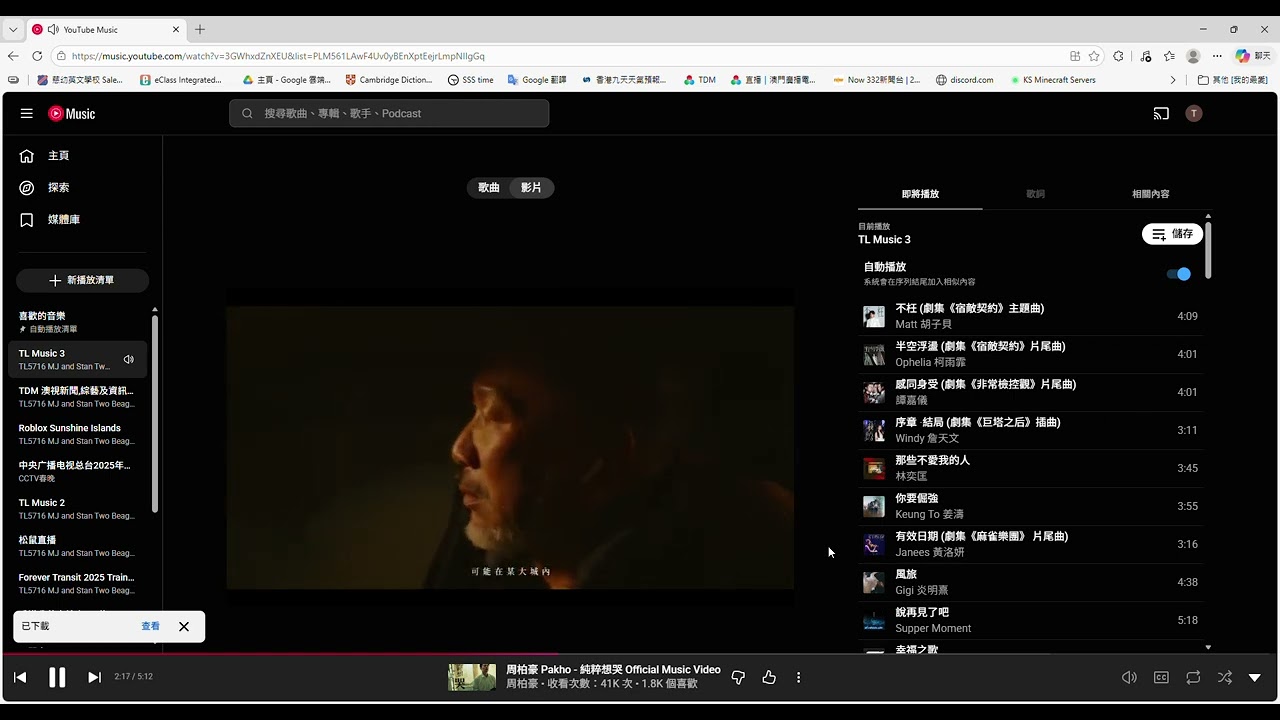Play 序章·結局 by Windy 詹天文
1280x720 pixels.
tap(1030, 430)
